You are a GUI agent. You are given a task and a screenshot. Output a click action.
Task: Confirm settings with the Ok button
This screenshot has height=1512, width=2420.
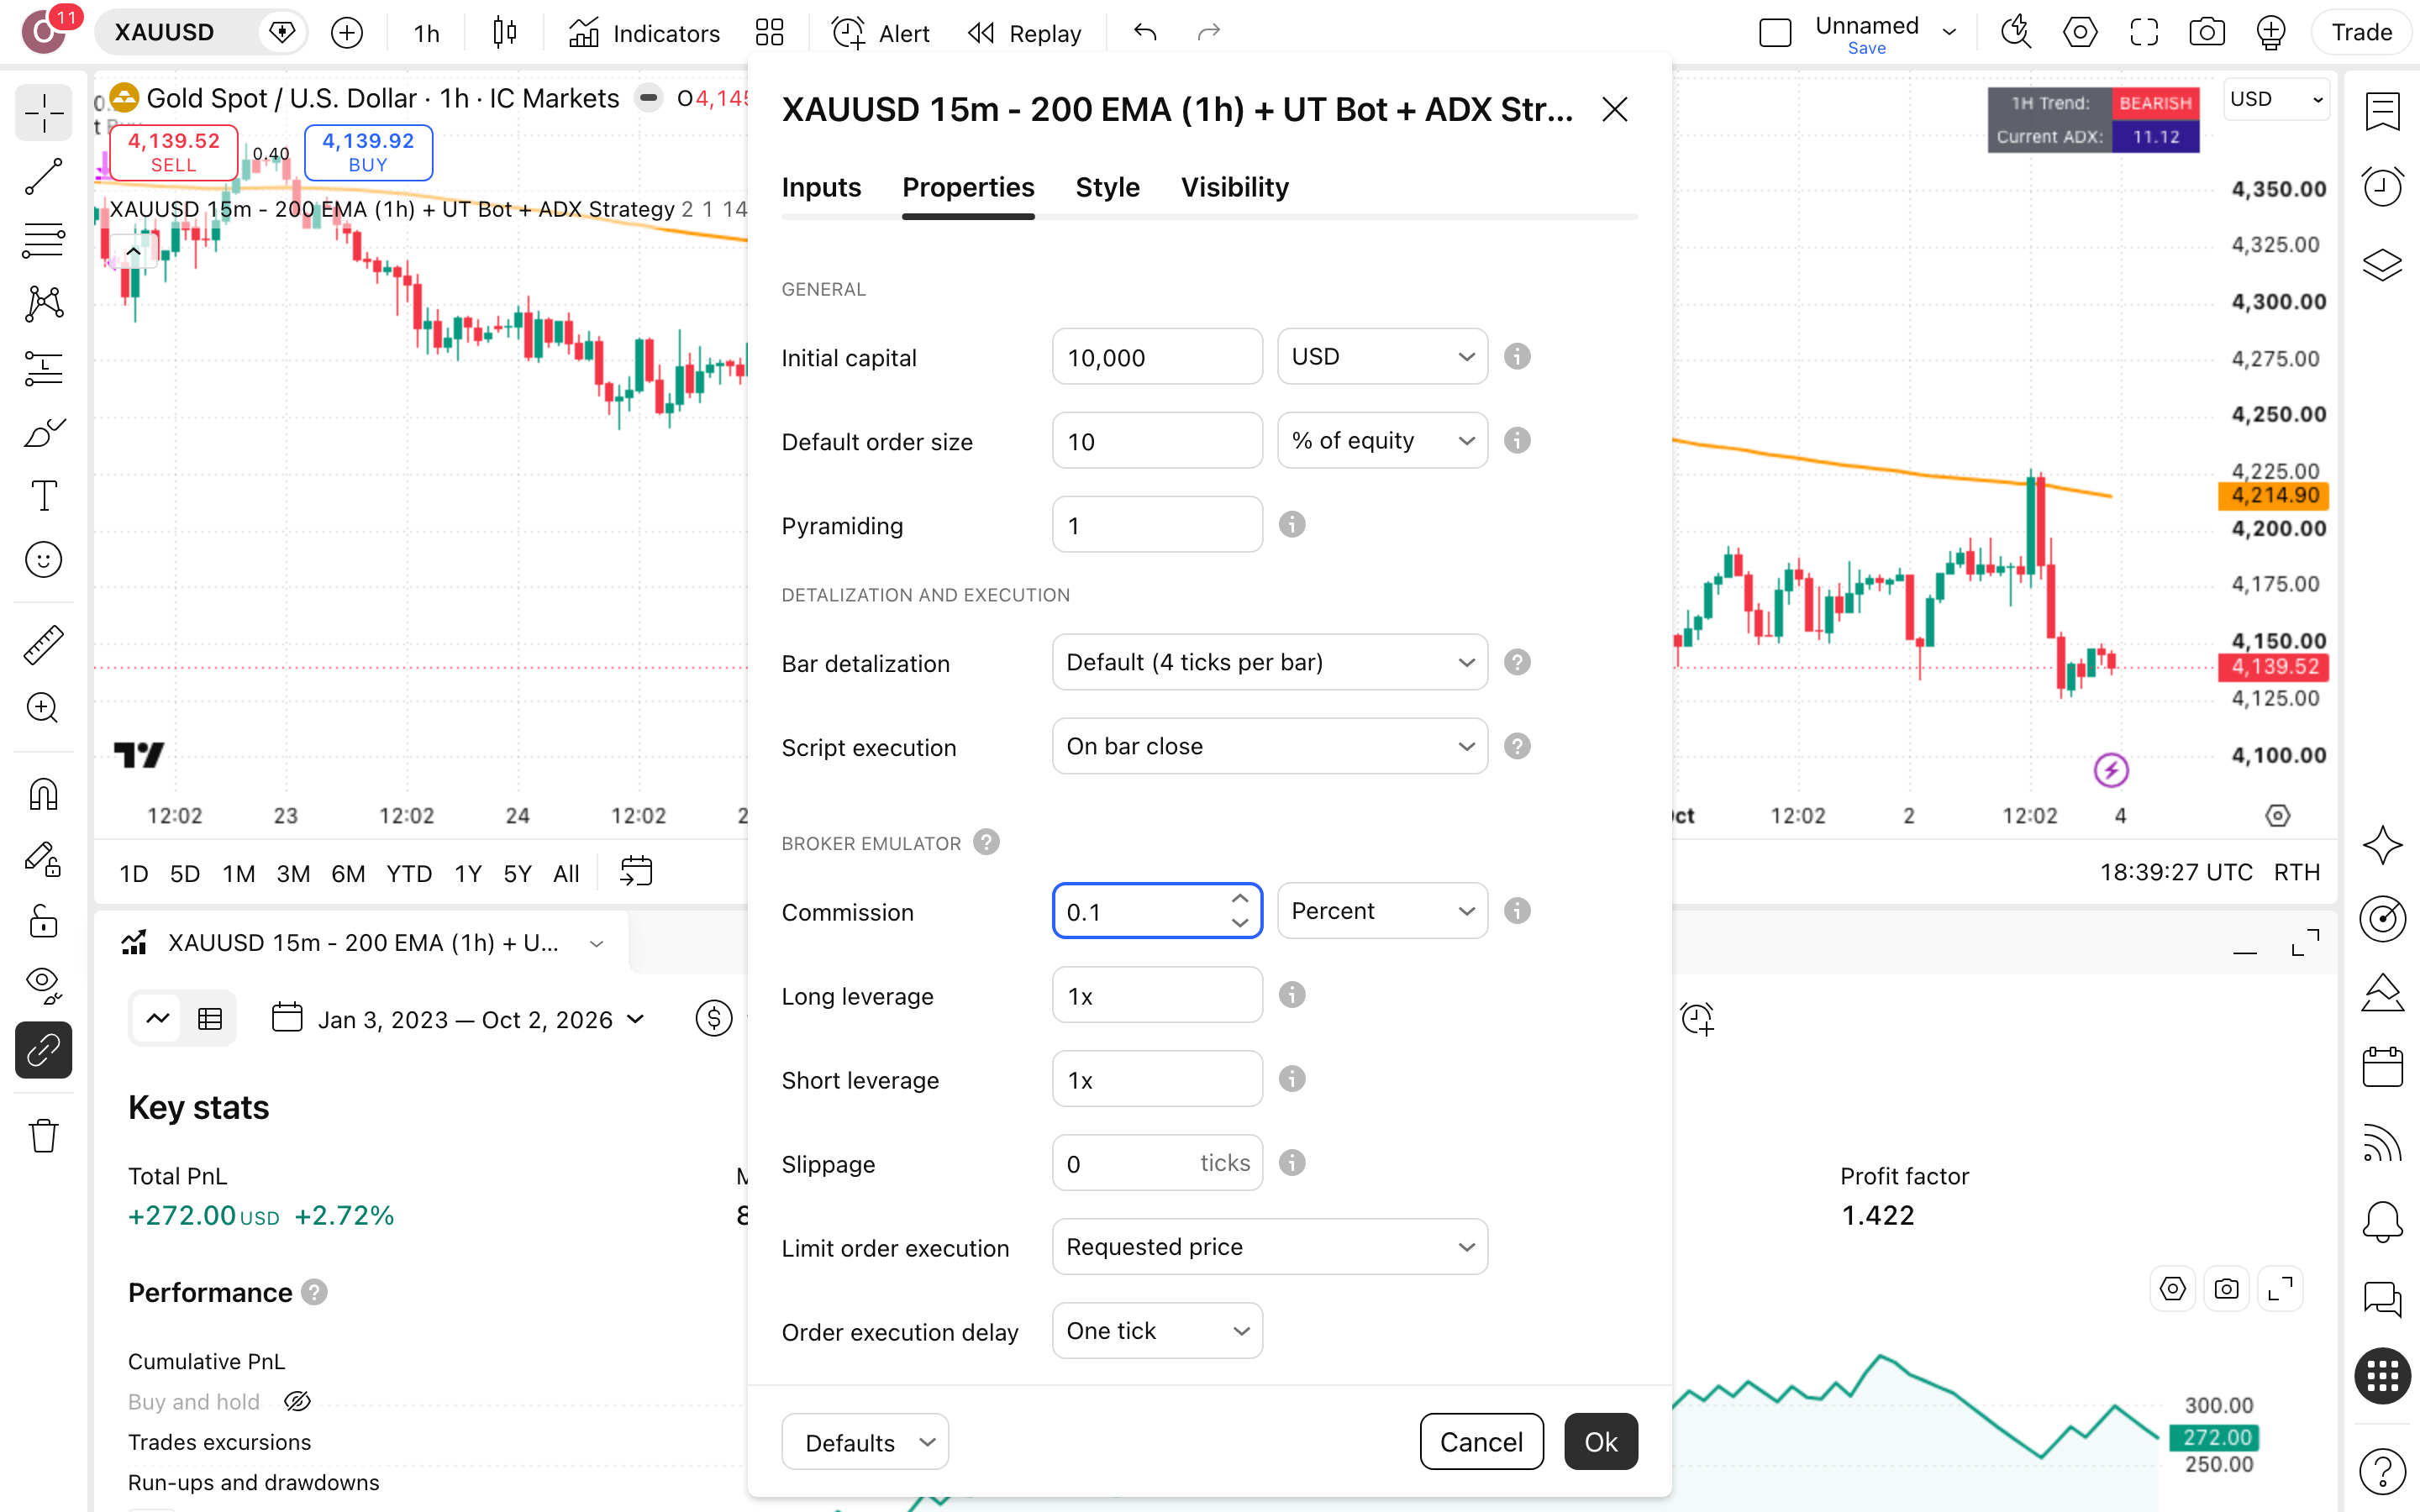click(x=1600, y=1441)
